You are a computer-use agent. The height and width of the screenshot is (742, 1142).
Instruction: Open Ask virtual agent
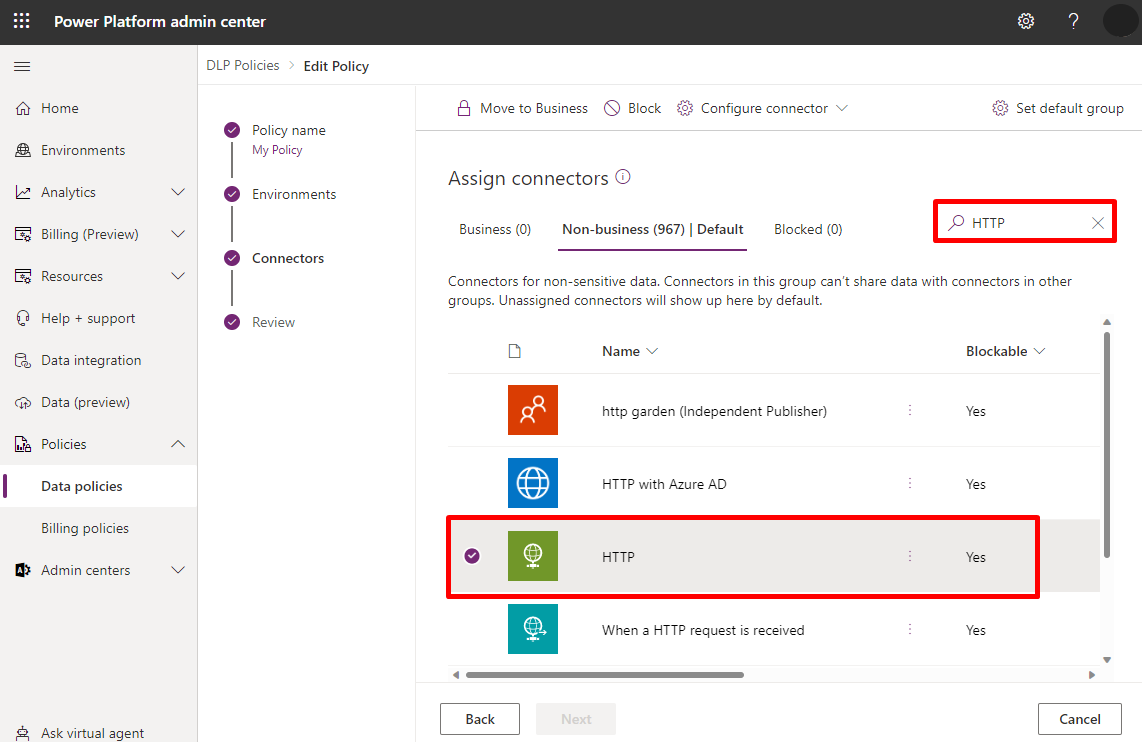[92, 733]
